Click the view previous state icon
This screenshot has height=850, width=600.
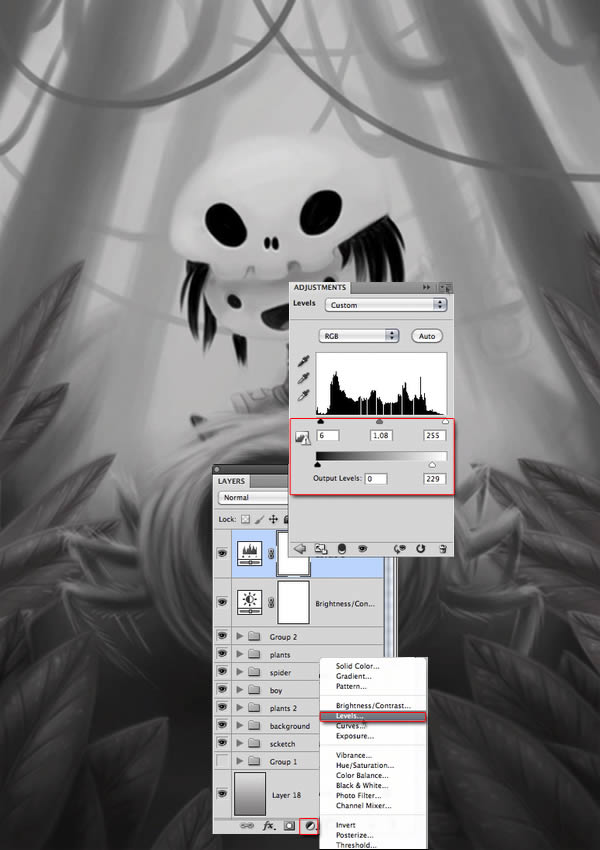click(x=400, y=549)
